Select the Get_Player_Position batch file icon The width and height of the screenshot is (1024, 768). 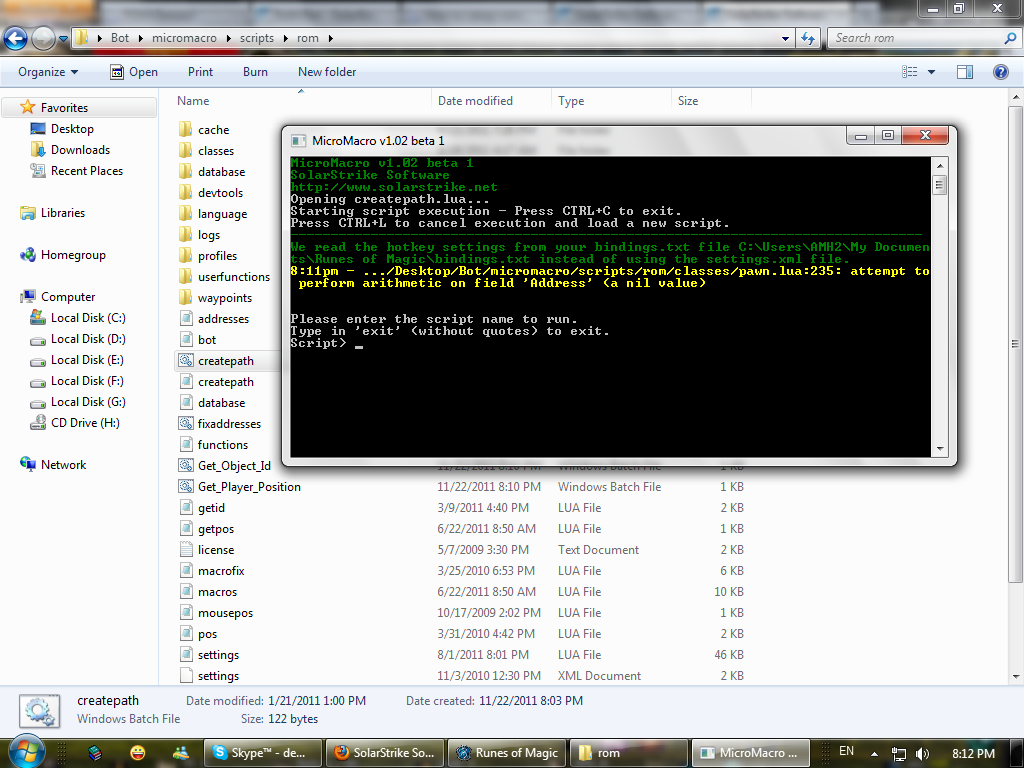tap(185, 487)
